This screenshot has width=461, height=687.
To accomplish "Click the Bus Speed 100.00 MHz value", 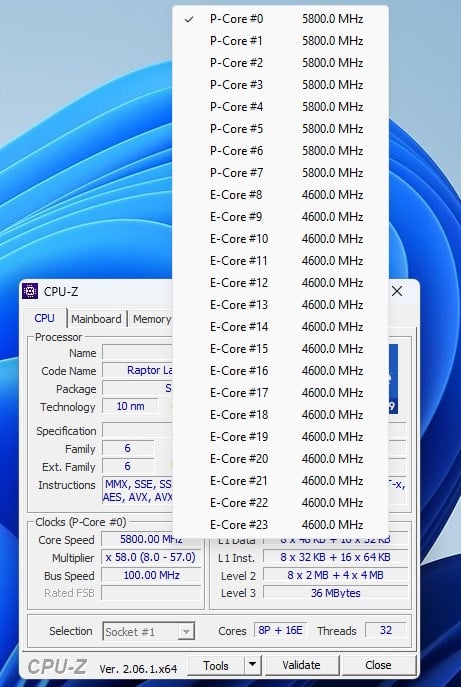I will coord(151,575).
